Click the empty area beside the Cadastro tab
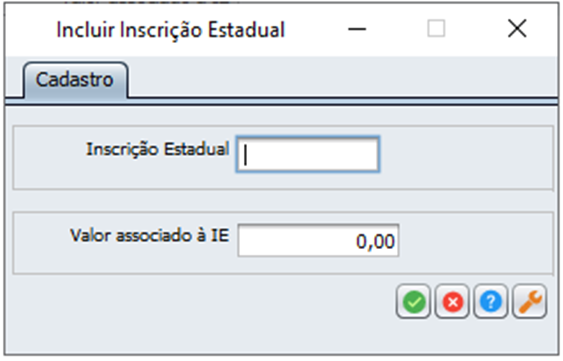Image resolution: width=563 pixels, height=361 pixels. click(x=341, y=77)
